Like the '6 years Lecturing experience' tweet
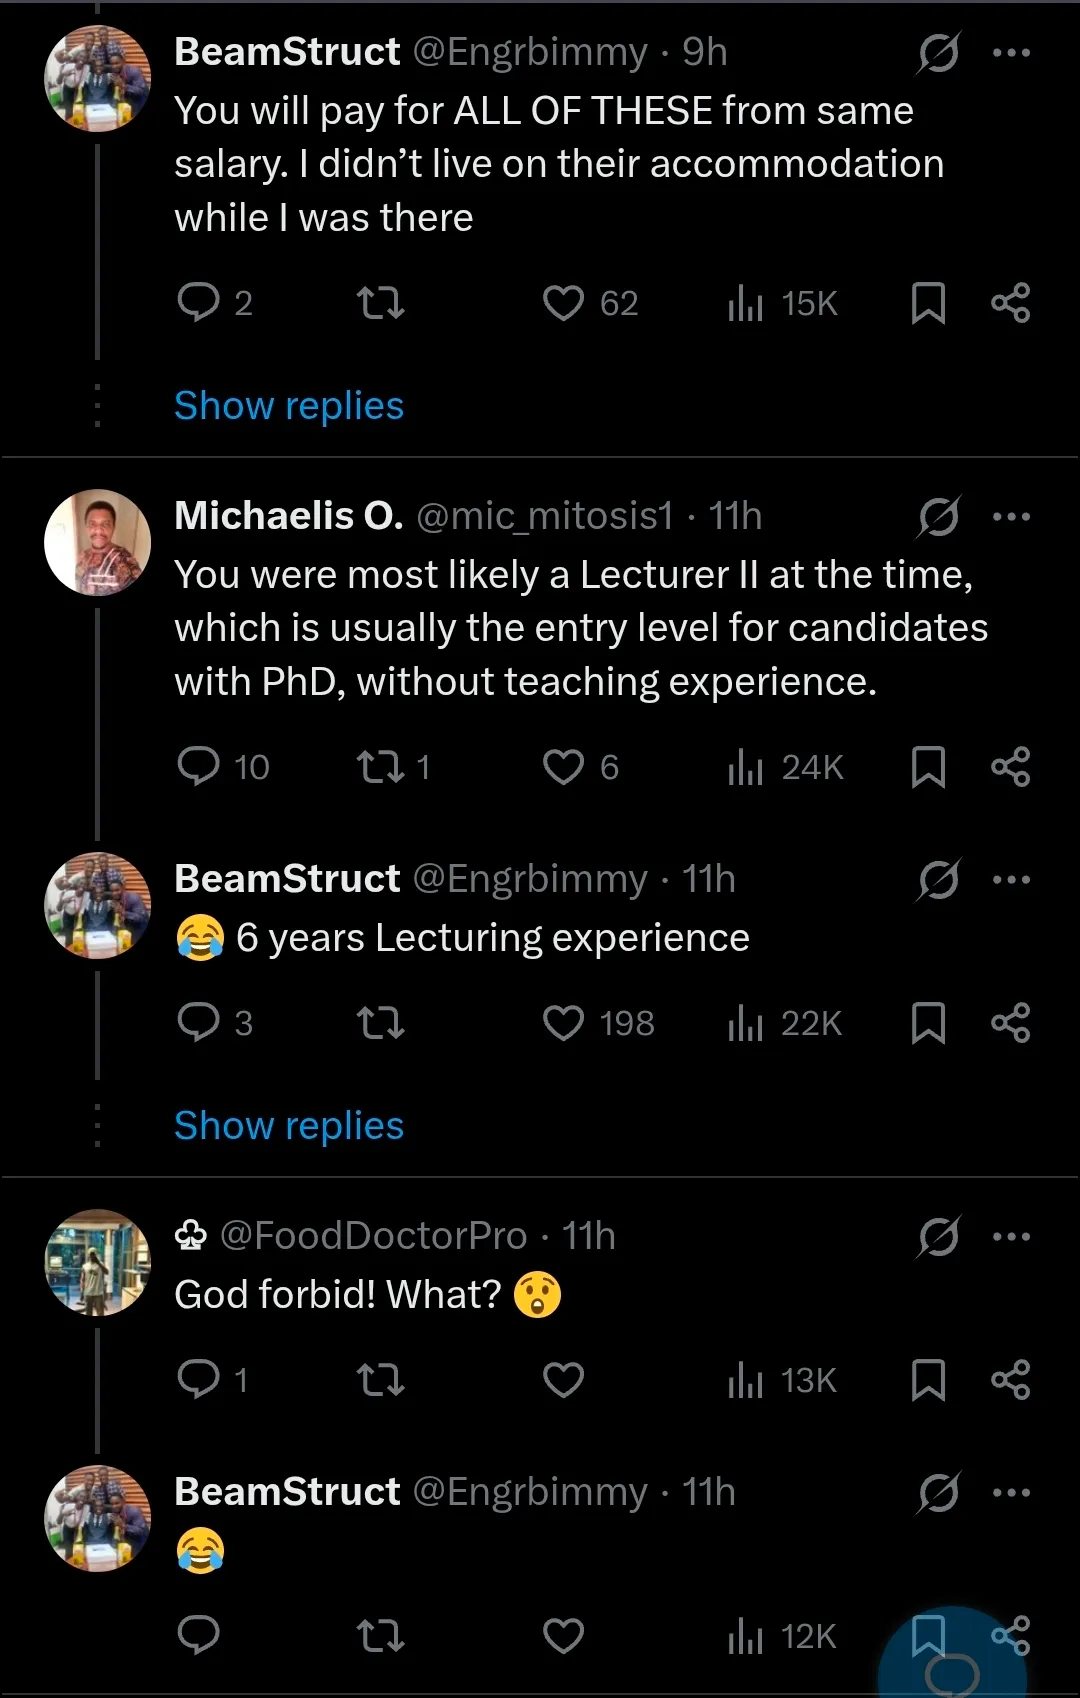Viewport: 1080px width, 1698px height. [564, 1023]
